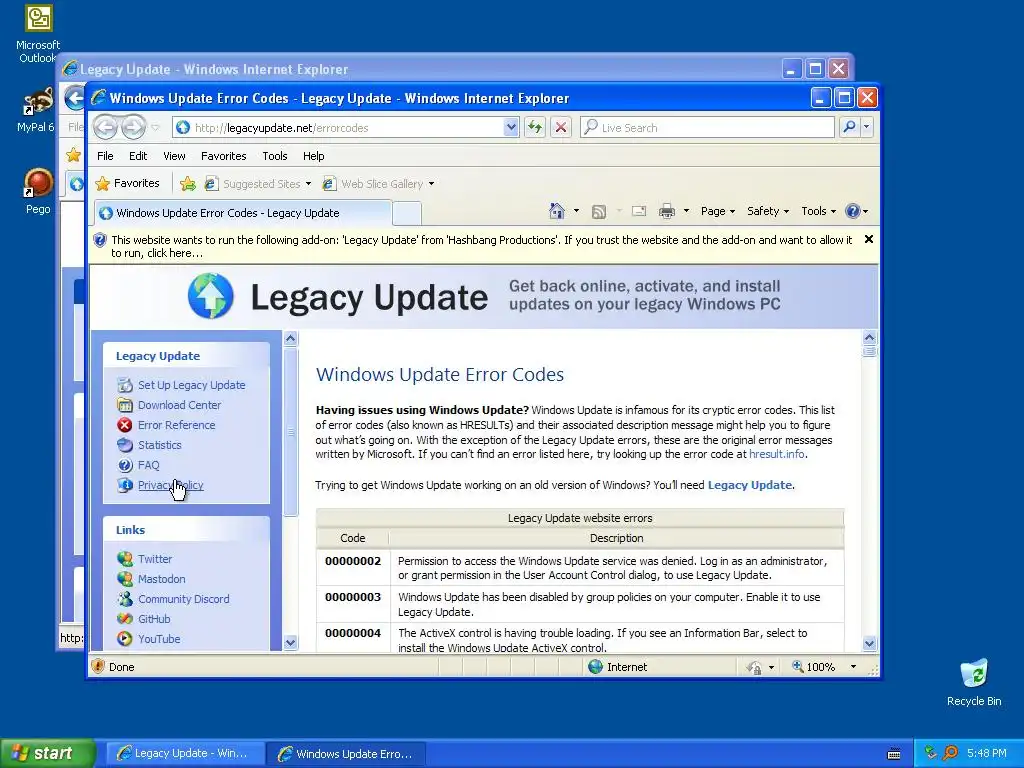Click error code 00000002 cell
This screenshot has height=768, width=1024.
353,568
